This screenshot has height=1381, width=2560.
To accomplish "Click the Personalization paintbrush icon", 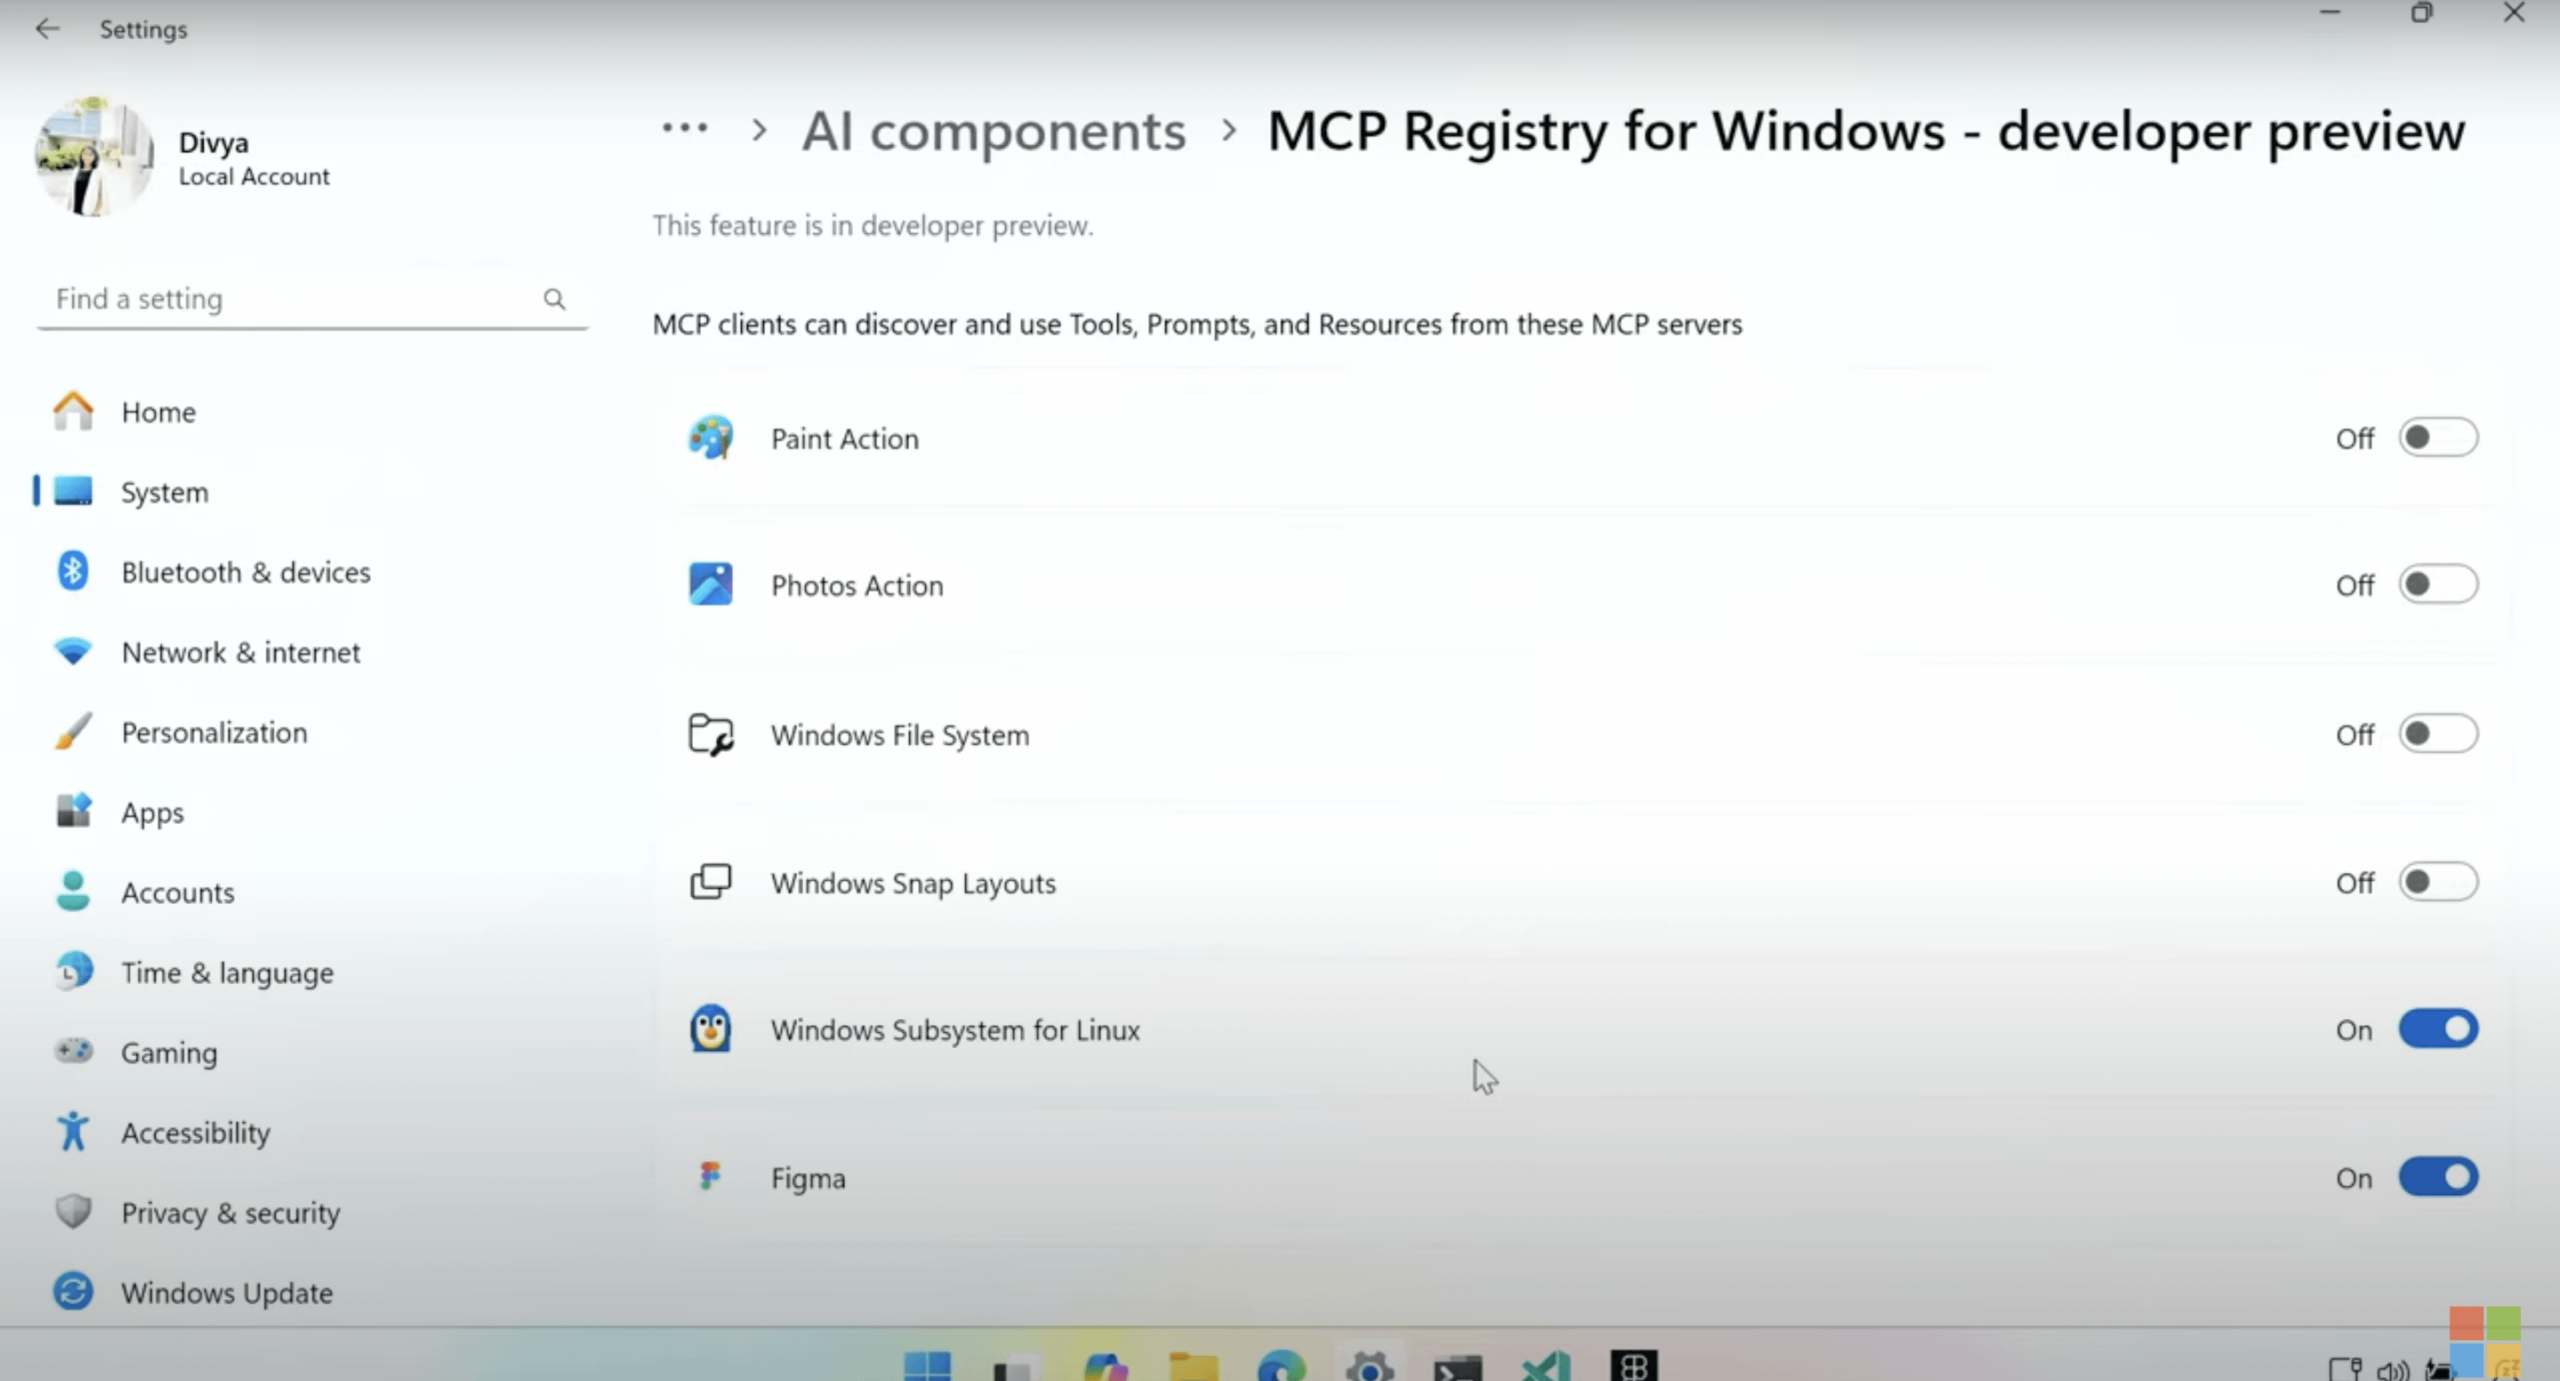I will point(73,731).
